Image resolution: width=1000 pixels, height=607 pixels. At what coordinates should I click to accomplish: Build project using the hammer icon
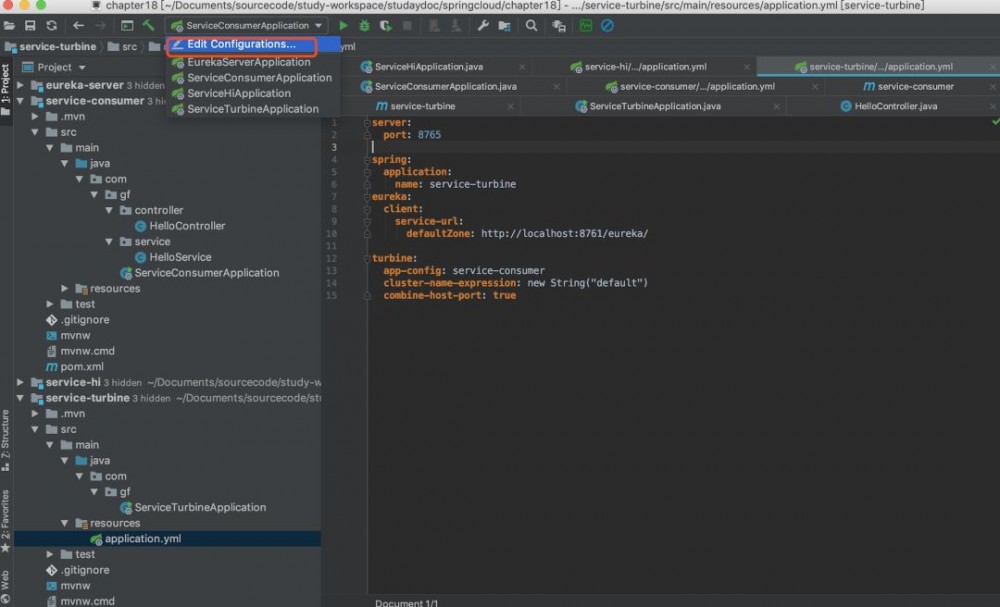(148, 25)
